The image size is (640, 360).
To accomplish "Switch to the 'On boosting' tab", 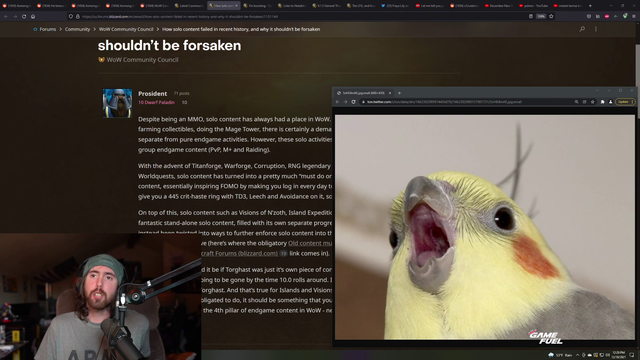I will tap(257, 6).
